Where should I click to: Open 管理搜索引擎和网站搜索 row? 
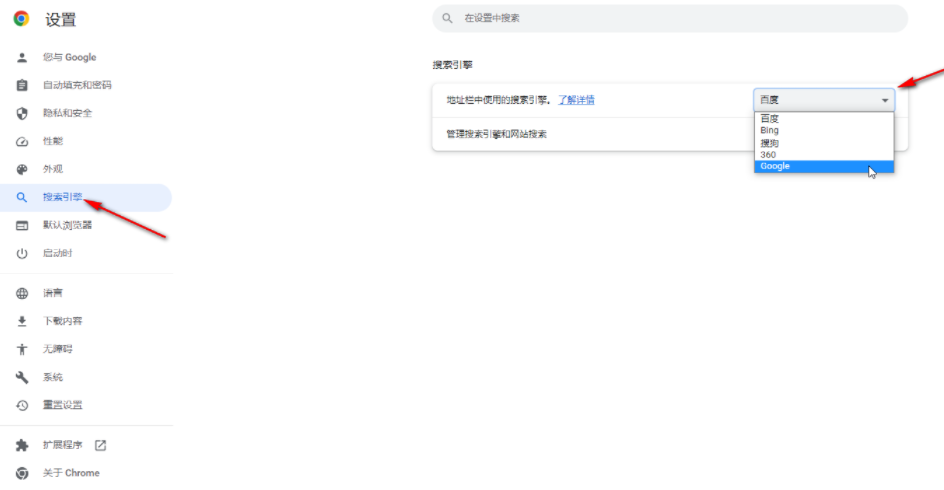[x=670, y=134]
